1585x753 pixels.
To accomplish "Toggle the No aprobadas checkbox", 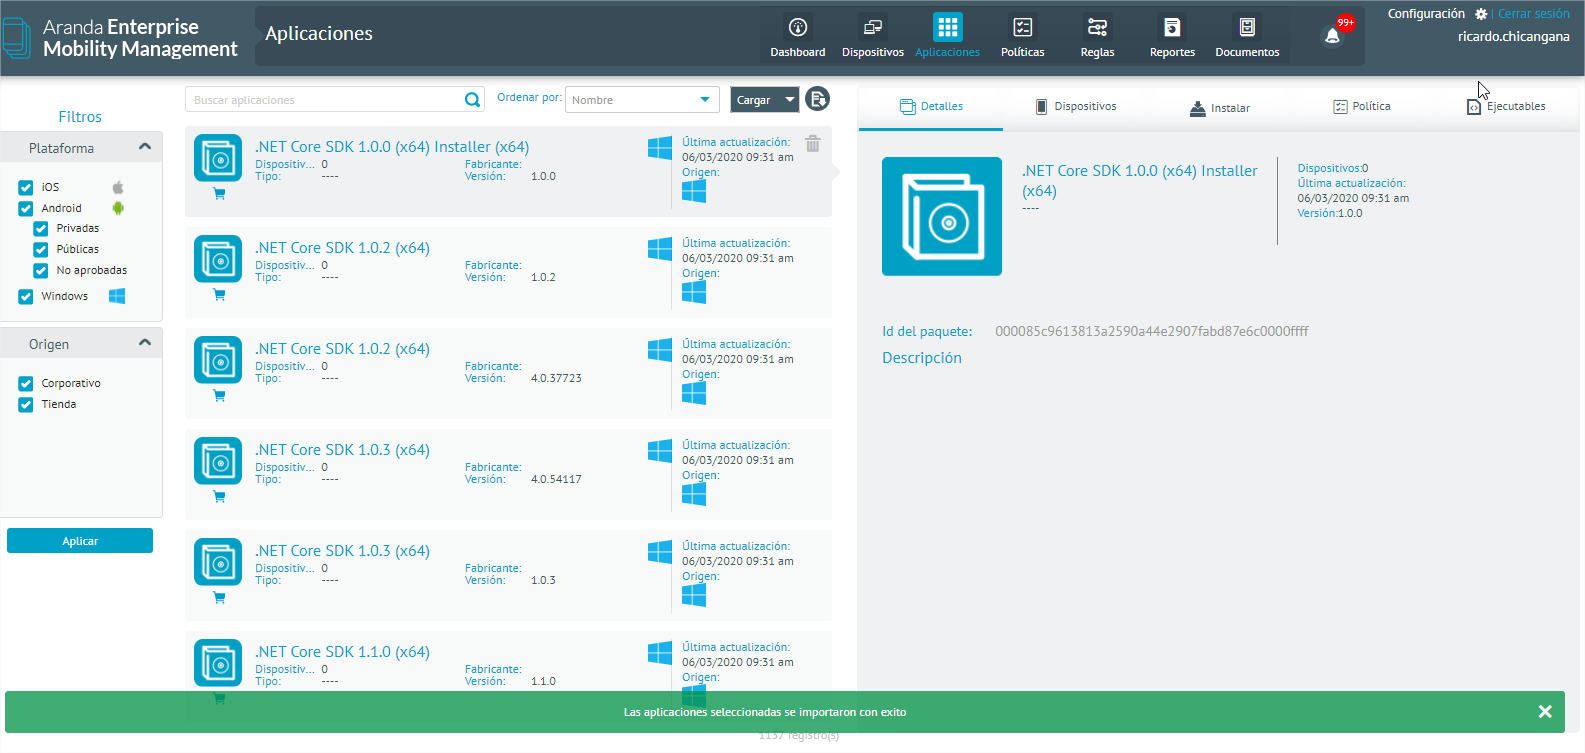I will click(x=41, y=270).
